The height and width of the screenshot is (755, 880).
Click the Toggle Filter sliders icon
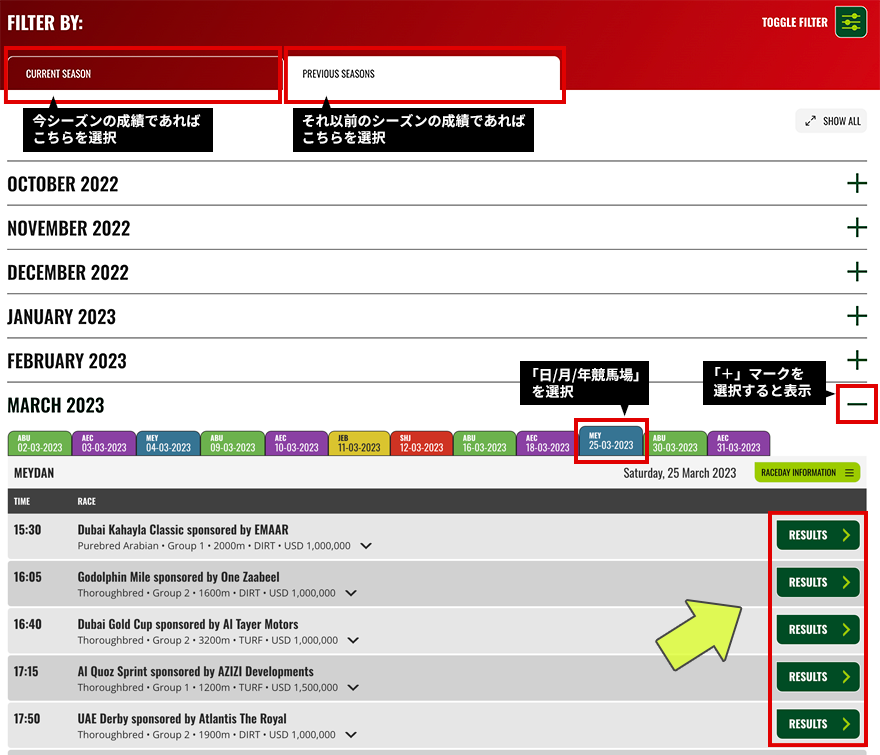tap(851, 22)
